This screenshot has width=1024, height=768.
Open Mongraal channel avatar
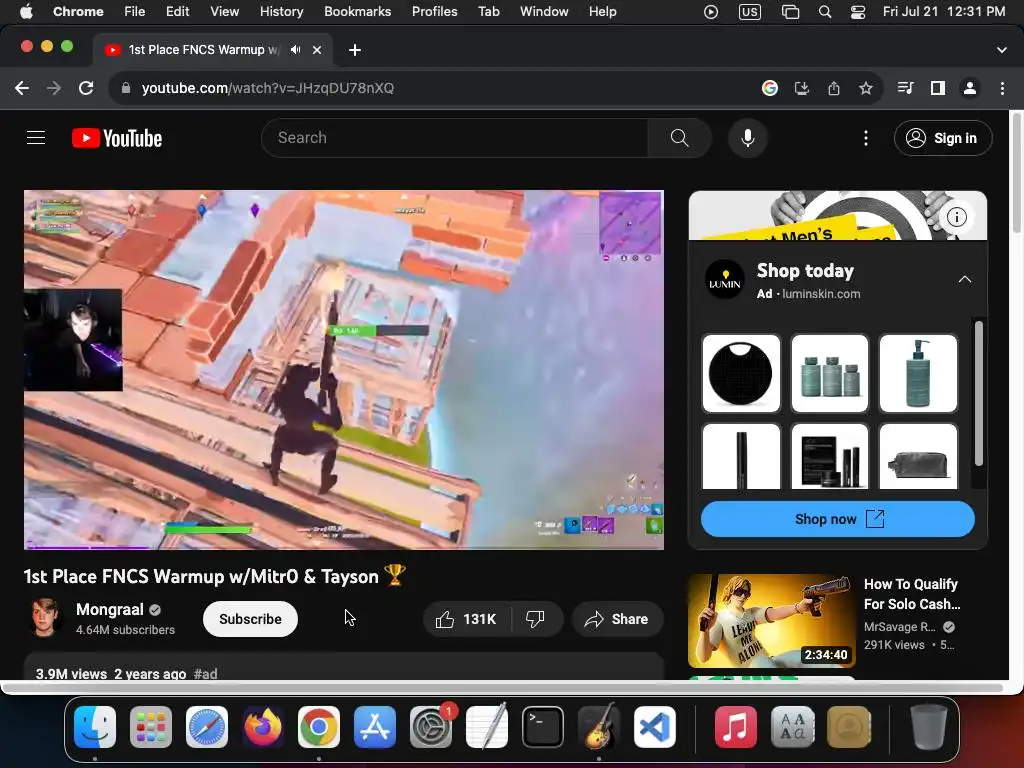[x=44, y=618]
